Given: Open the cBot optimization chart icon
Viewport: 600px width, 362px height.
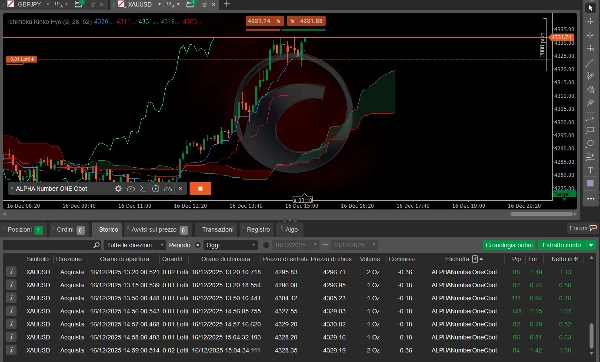Looking at the screenshot, I should coord(168,189).
